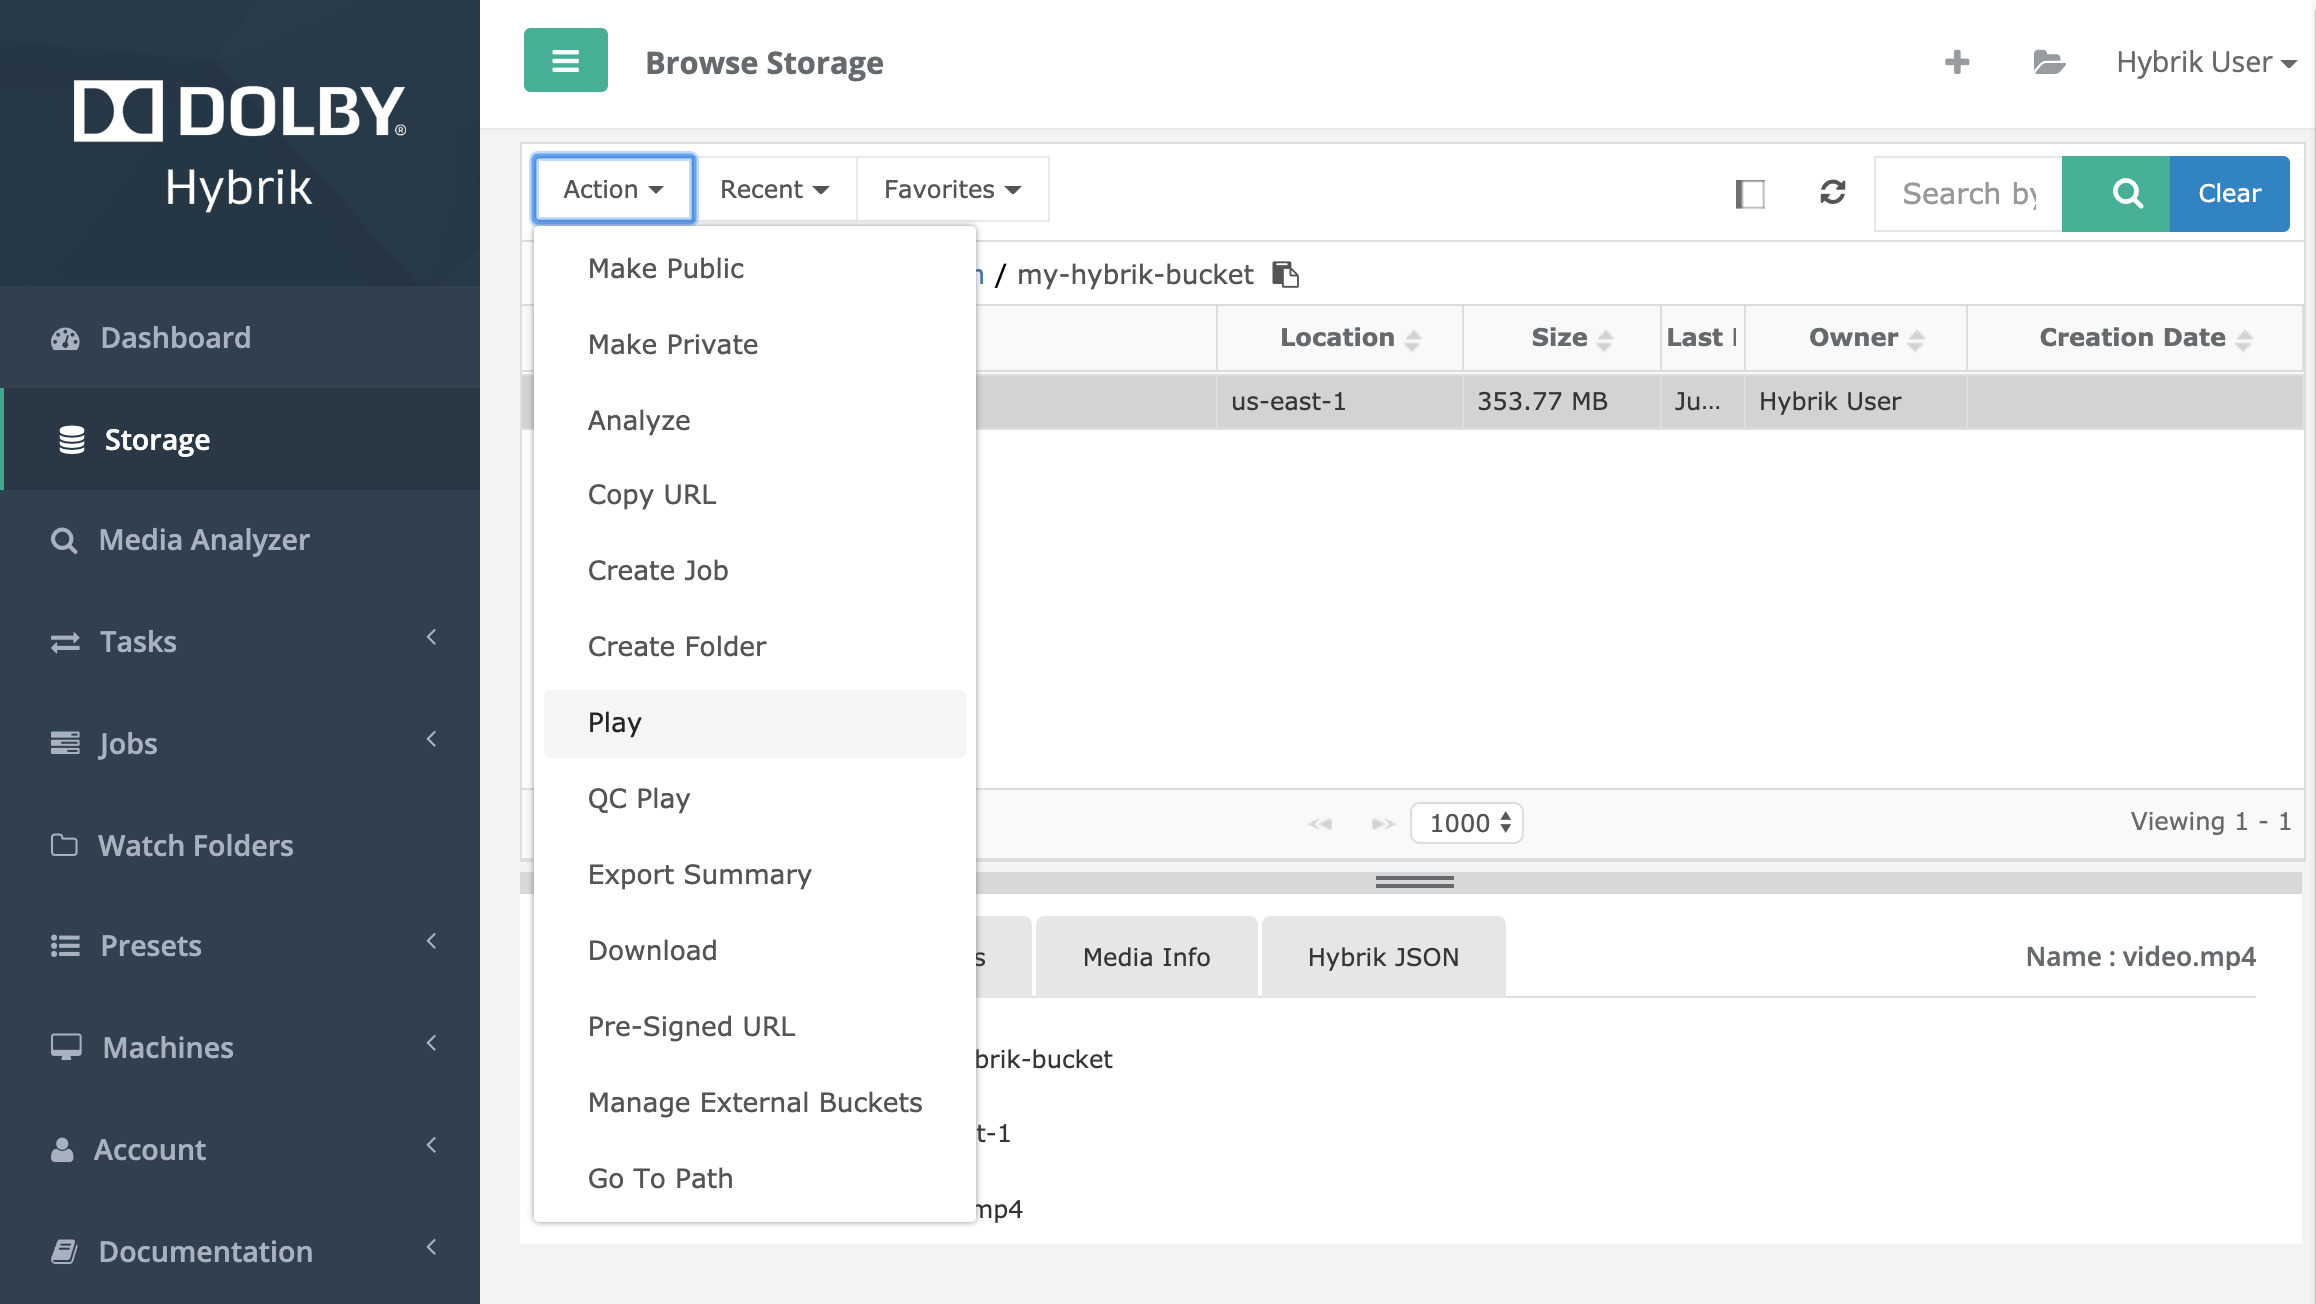Choose Download in the Action menu
Screen dimensions: 2316x1304
coord(755,950)
